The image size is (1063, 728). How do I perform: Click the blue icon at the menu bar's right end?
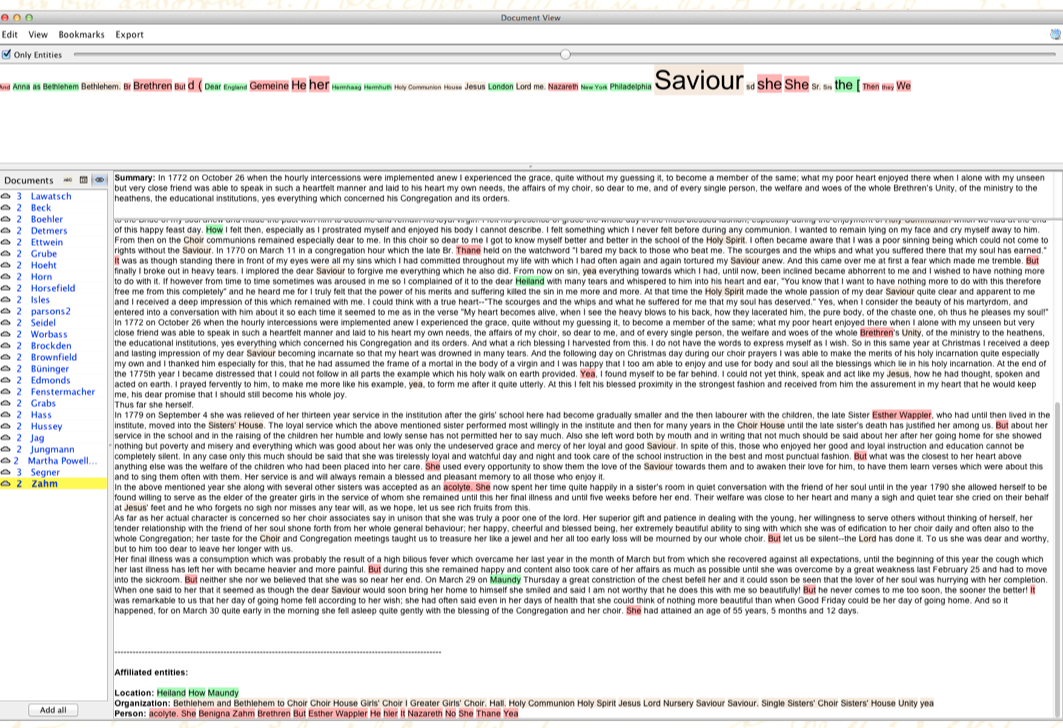tap(1055, 34)
